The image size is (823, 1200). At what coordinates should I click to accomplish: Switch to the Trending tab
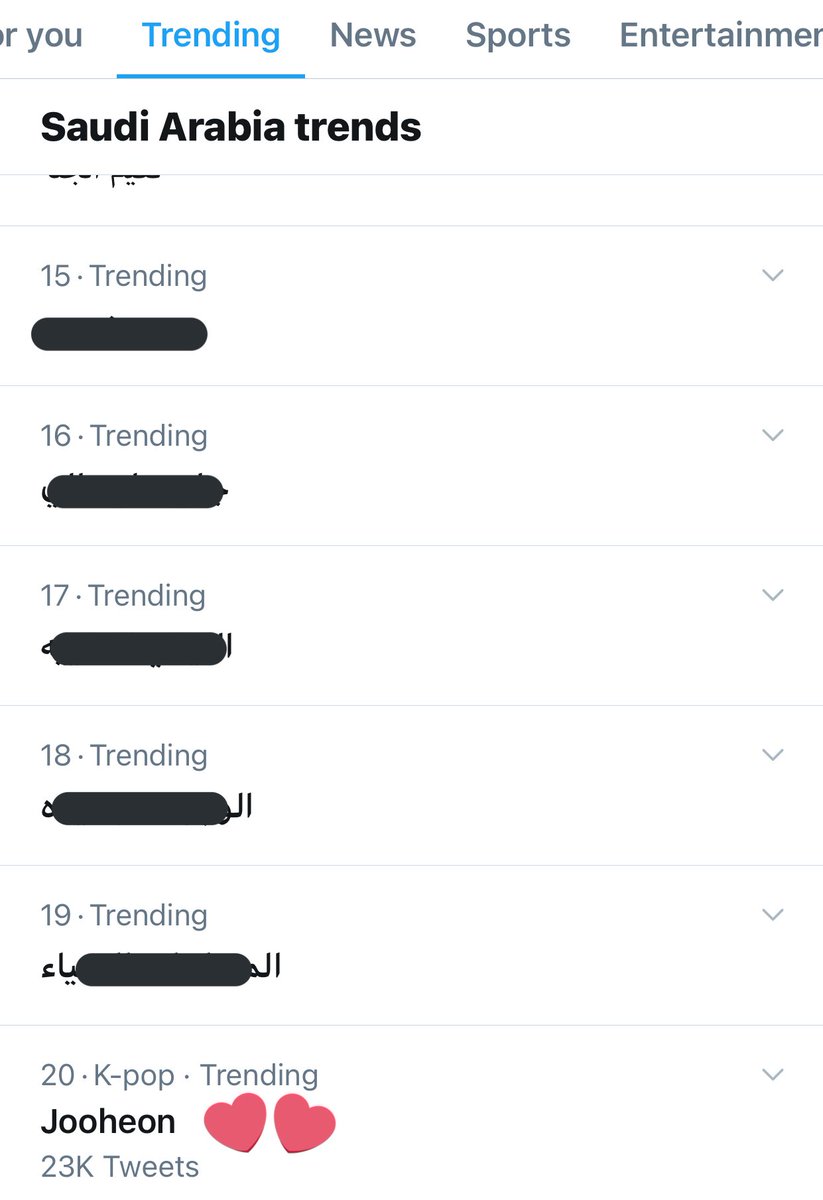[211, 36]
